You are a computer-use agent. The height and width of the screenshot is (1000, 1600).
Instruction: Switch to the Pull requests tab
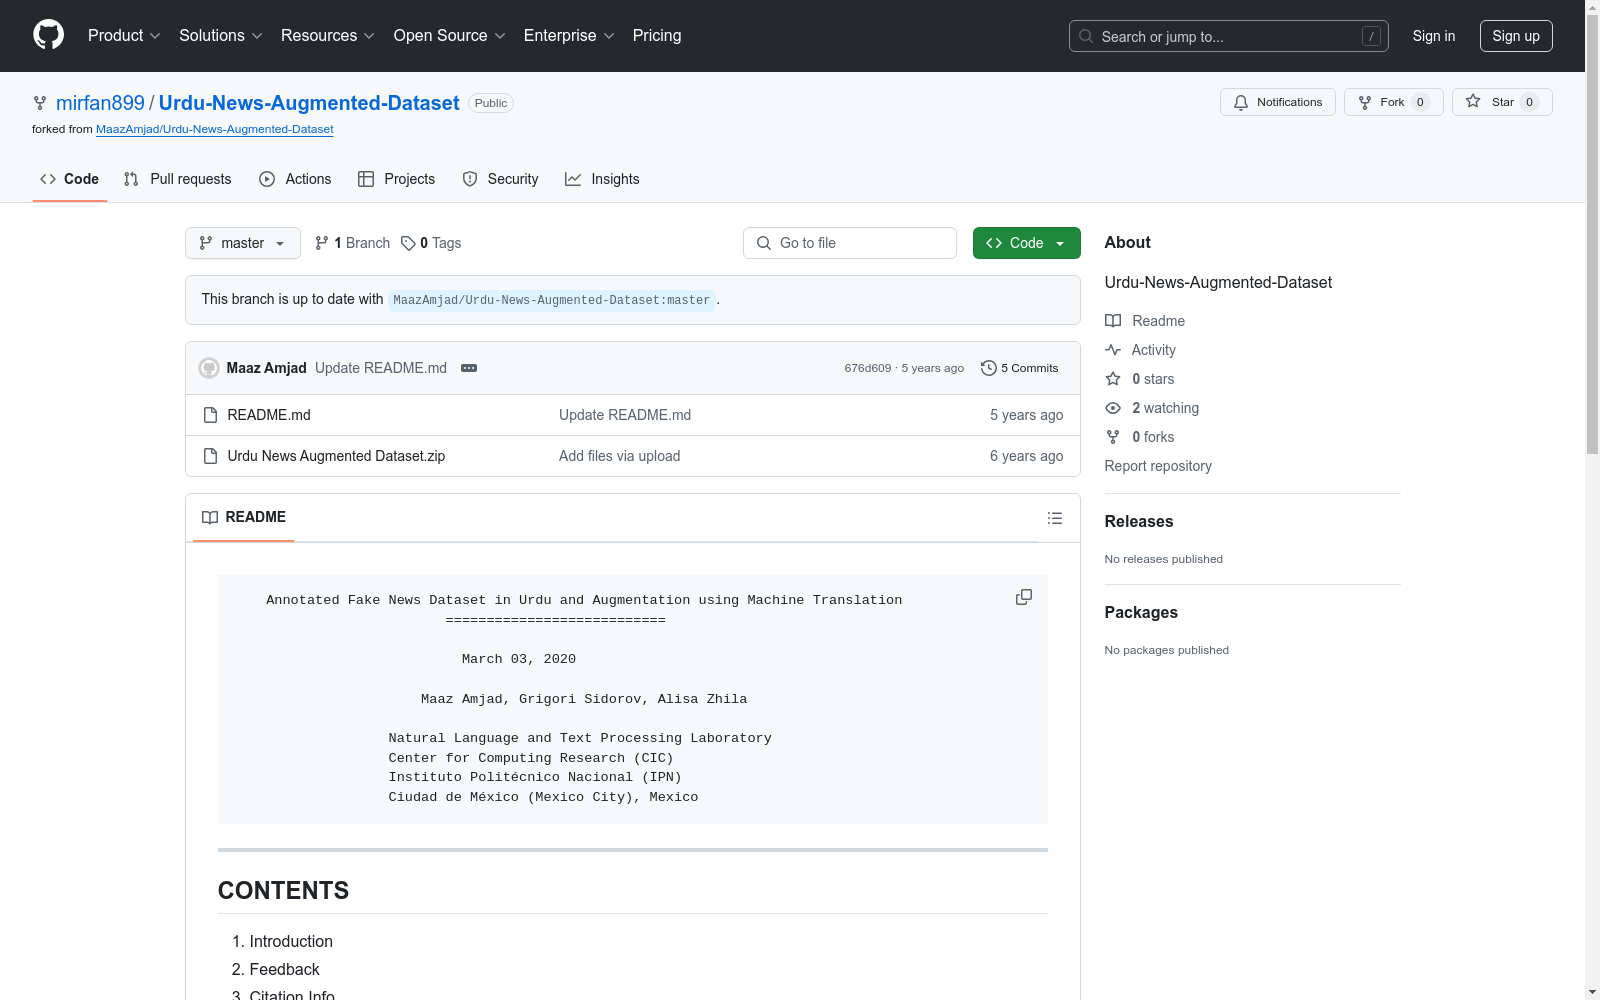(x=177, y=179)
